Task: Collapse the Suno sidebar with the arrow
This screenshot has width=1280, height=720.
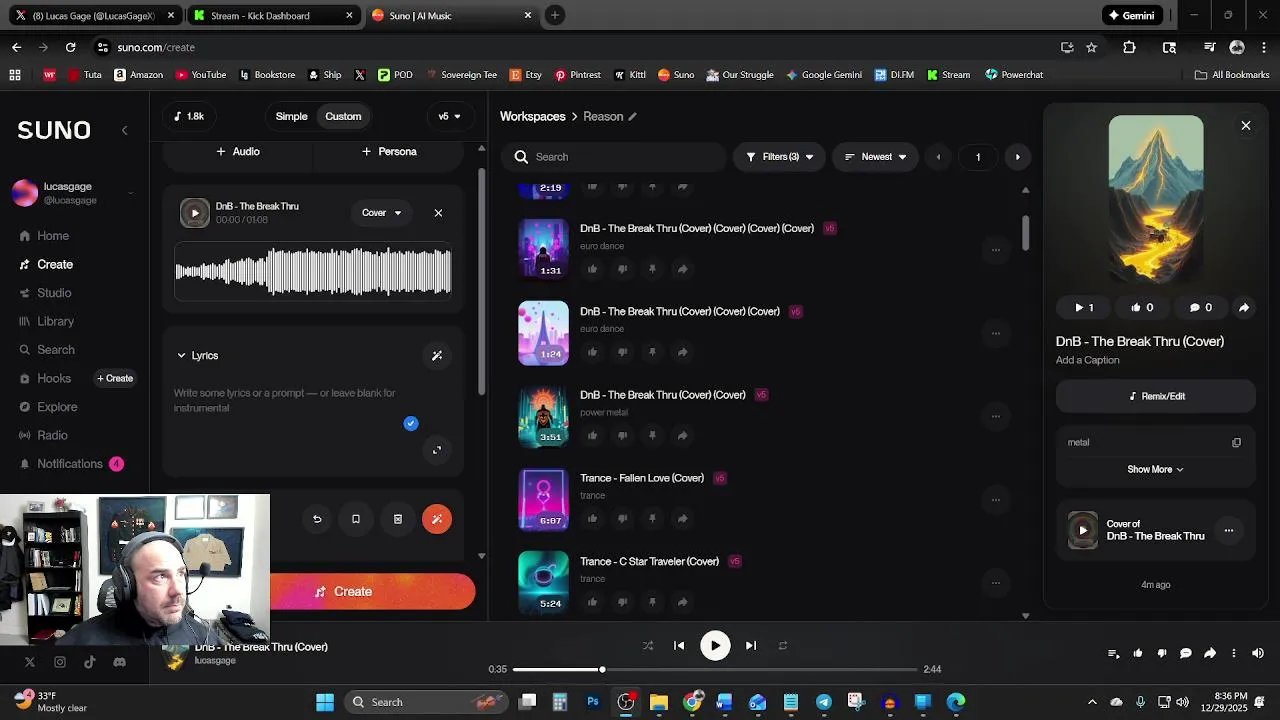Action: coord(125,130)
